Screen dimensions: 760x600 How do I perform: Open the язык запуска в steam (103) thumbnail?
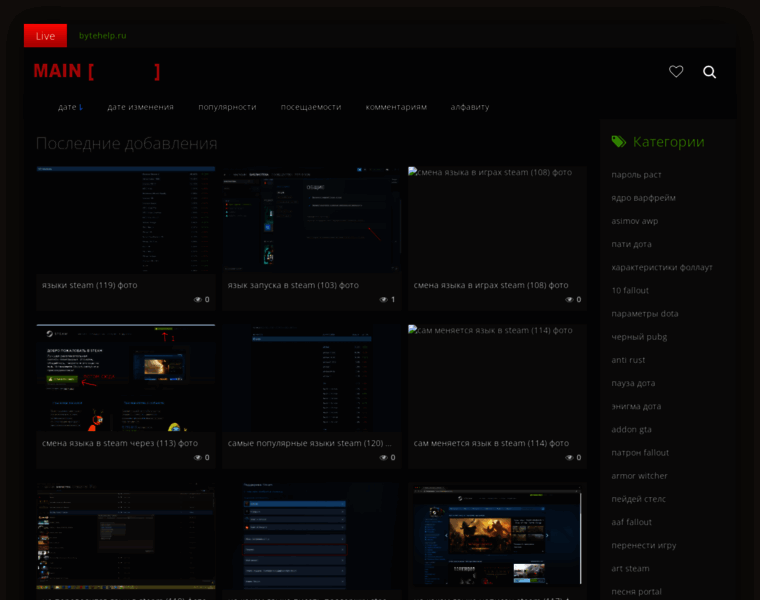tap(312, 220)
